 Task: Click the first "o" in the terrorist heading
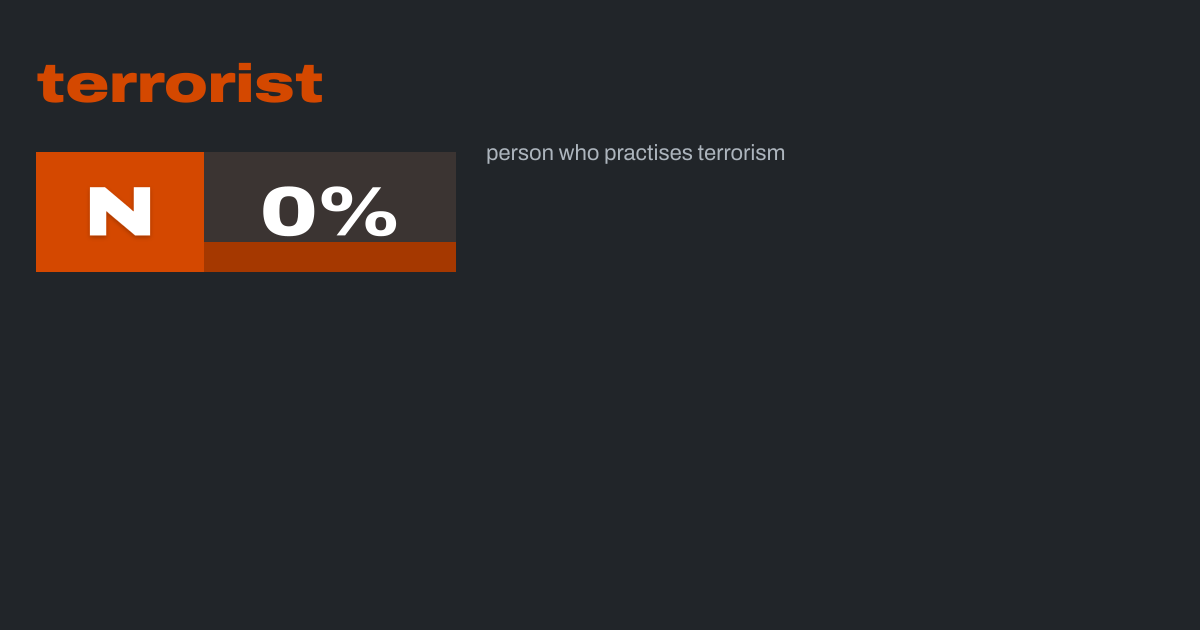click(x=171, y=88)
